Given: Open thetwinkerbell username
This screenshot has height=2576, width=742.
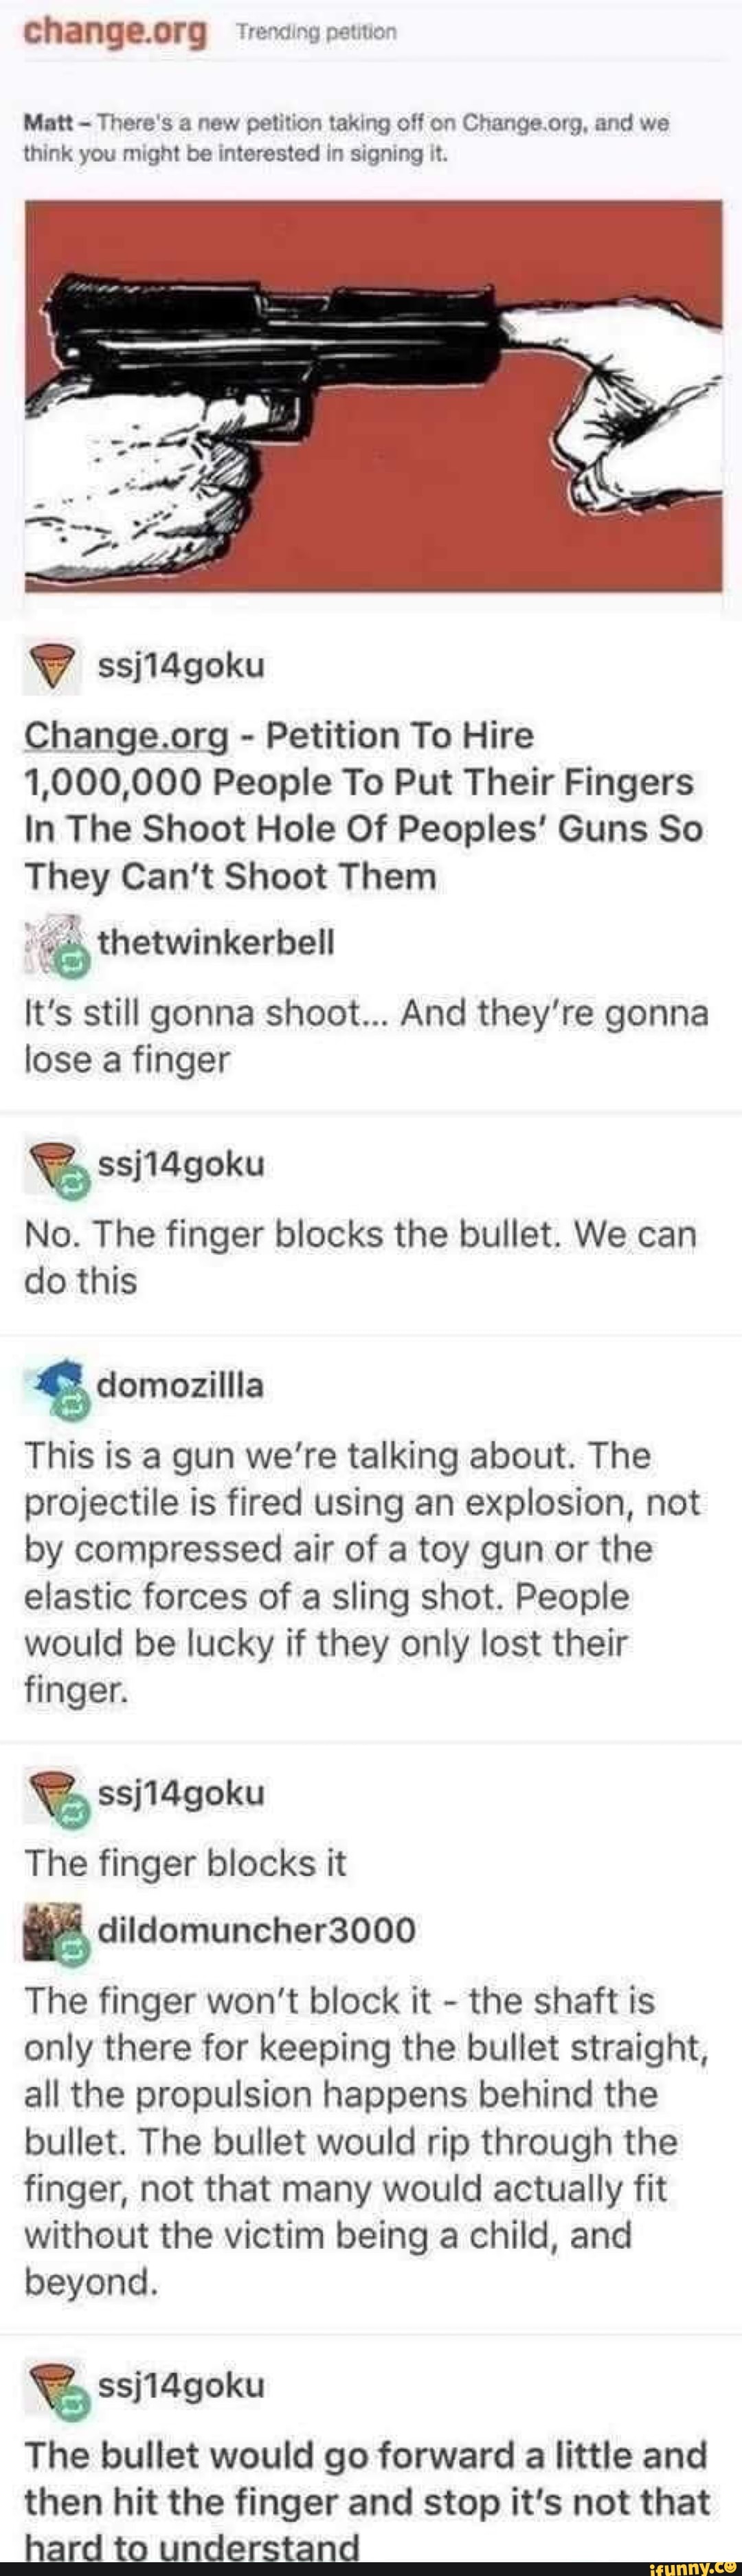Looking at the screenshot, I should click(216, 942).
